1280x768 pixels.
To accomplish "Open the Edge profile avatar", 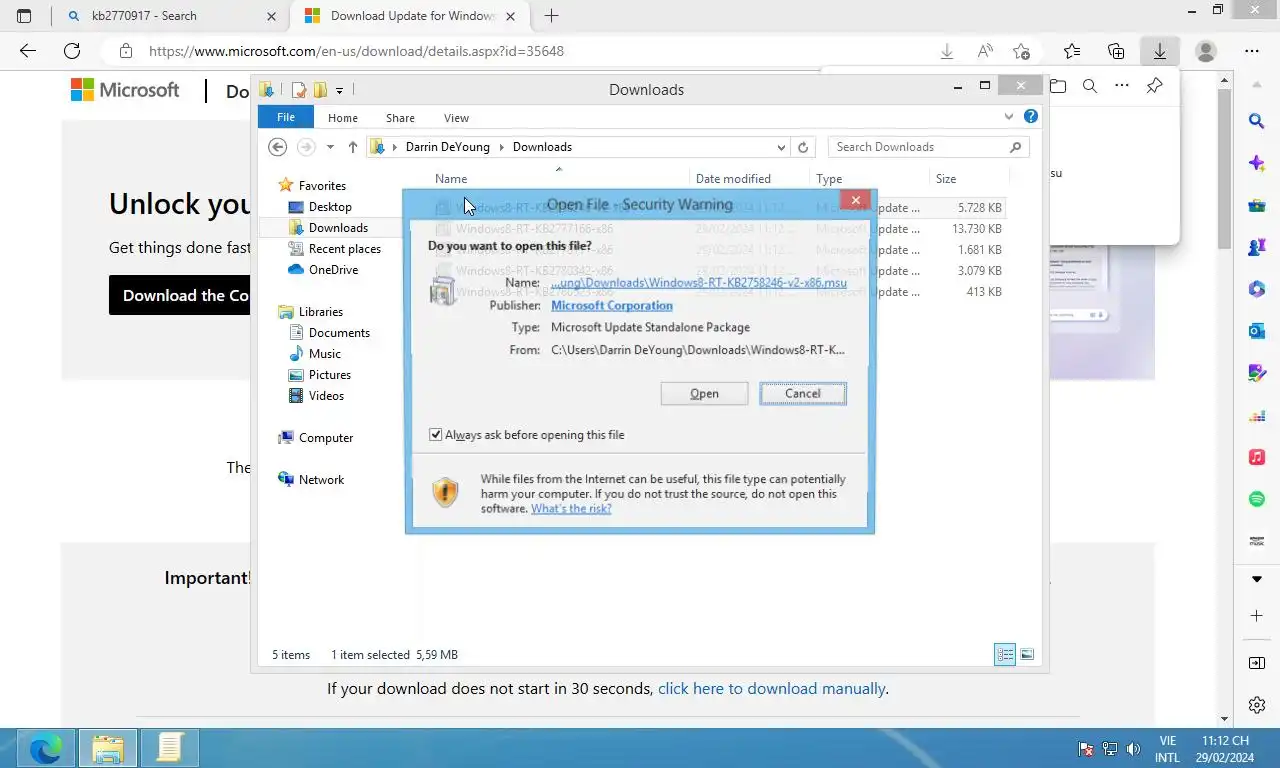I will pos(1206,51).
